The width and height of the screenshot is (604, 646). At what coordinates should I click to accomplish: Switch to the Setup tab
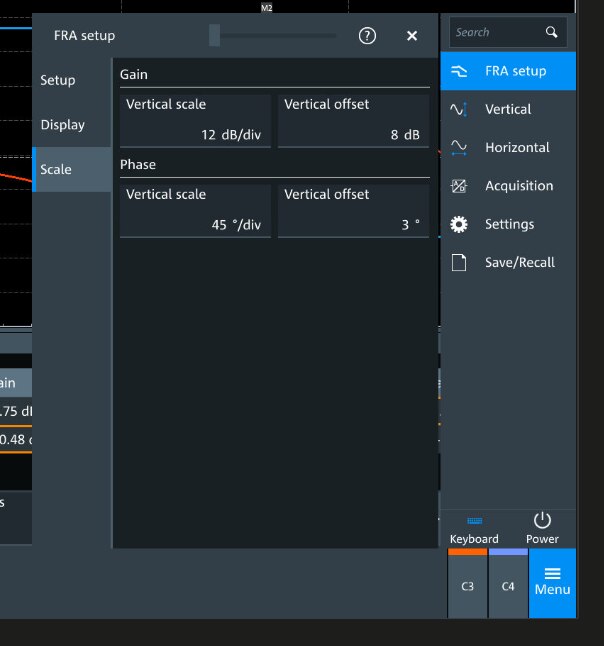[72, 80]
